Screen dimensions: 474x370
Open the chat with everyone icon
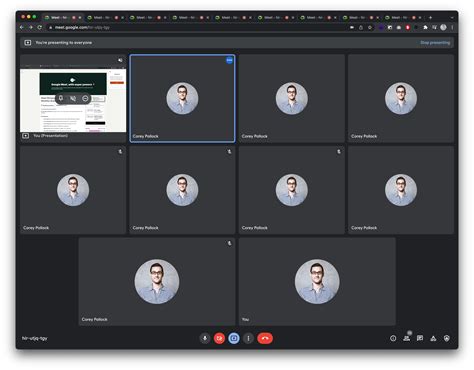(420, 338)
